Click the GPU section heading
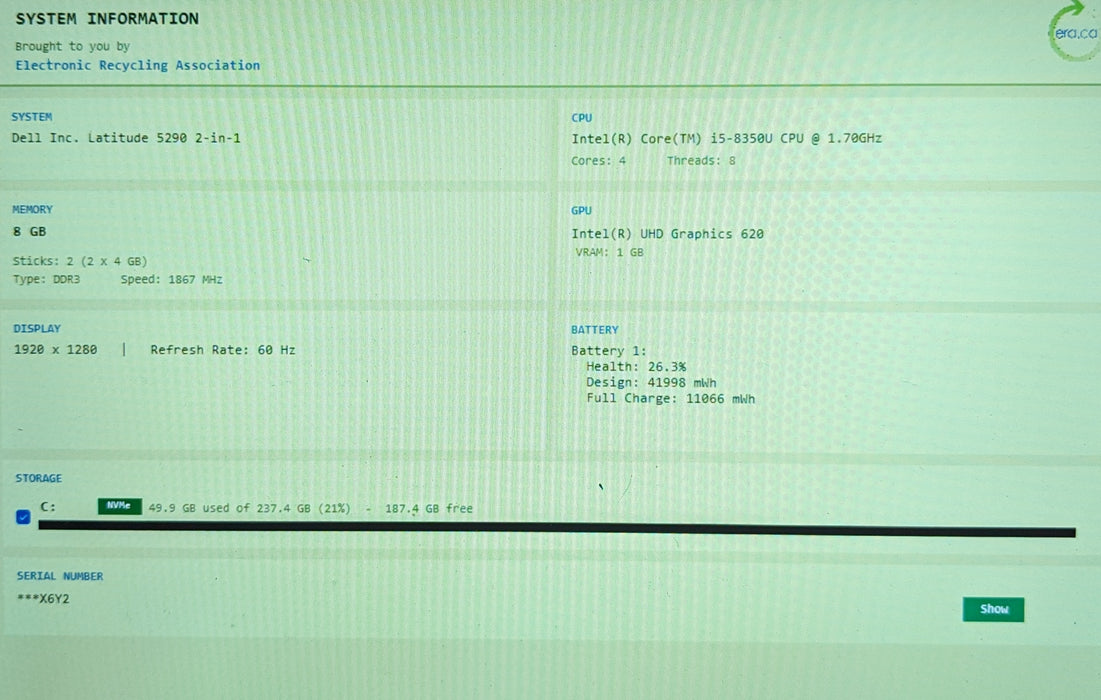Screen dimensions: 1101x700 pos(581,211)
